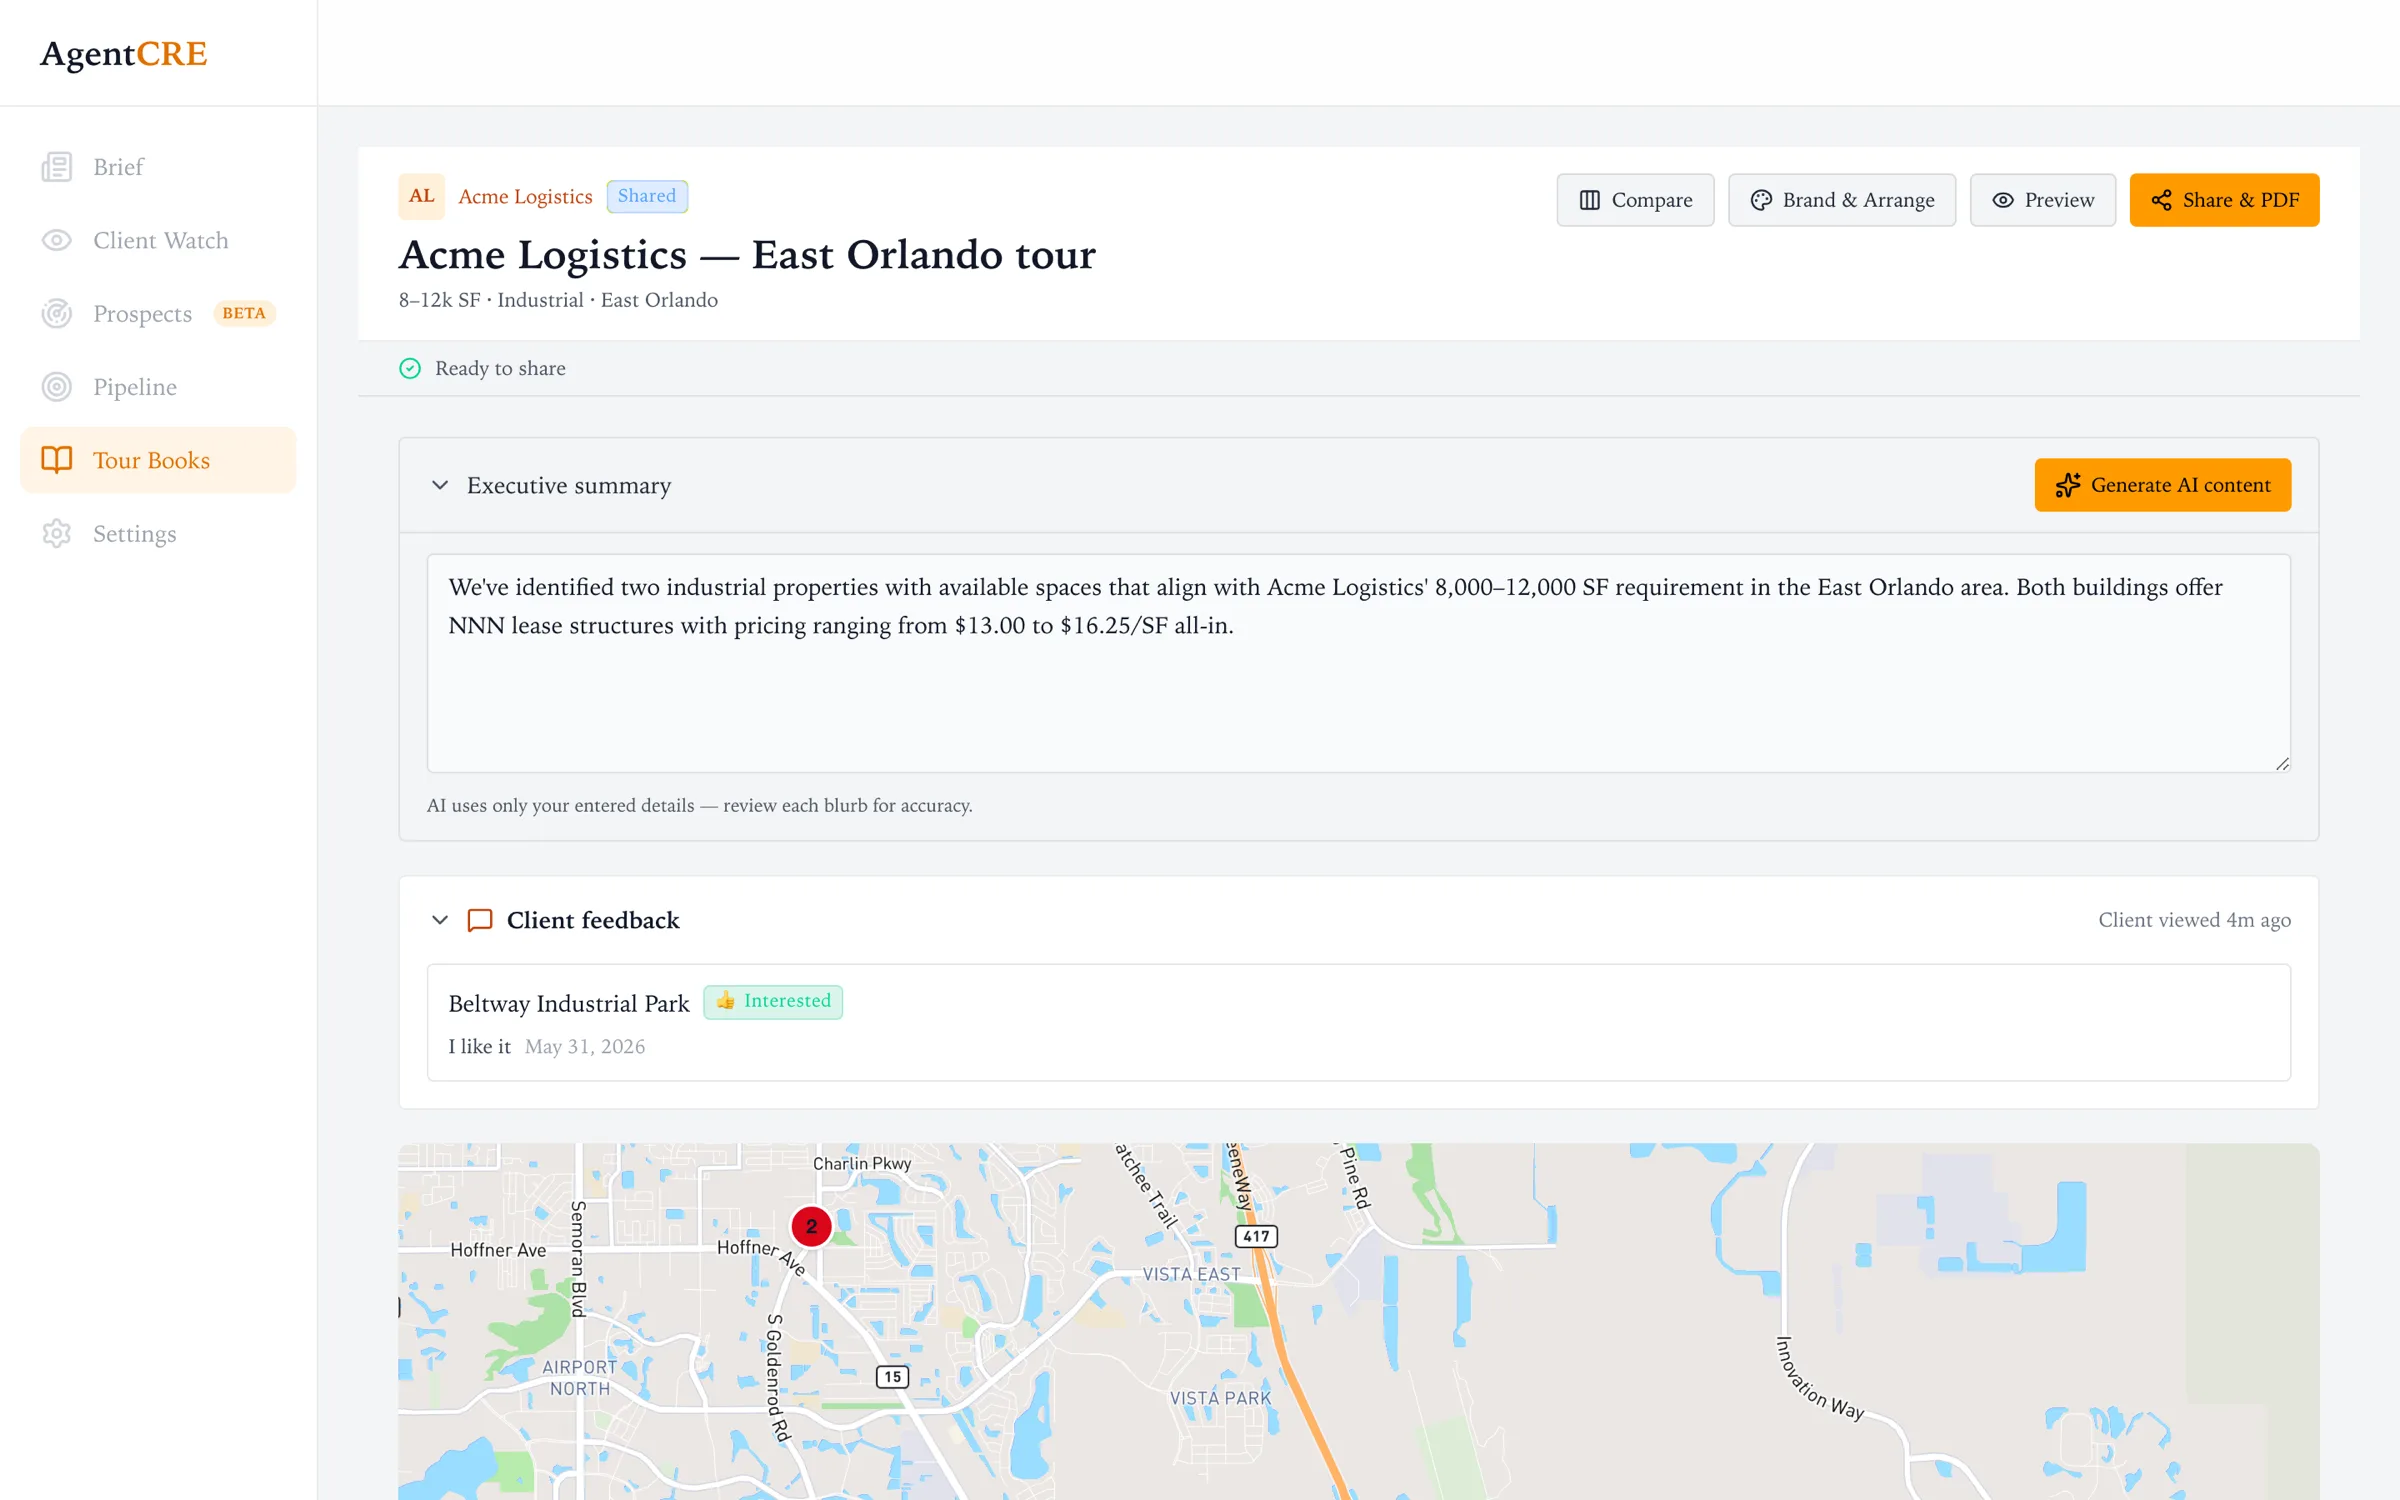Open the Compare view
Image resolution: width=2400 pixels, height=1500 pixels.
pyautogui.click(x=1635, y=200)
